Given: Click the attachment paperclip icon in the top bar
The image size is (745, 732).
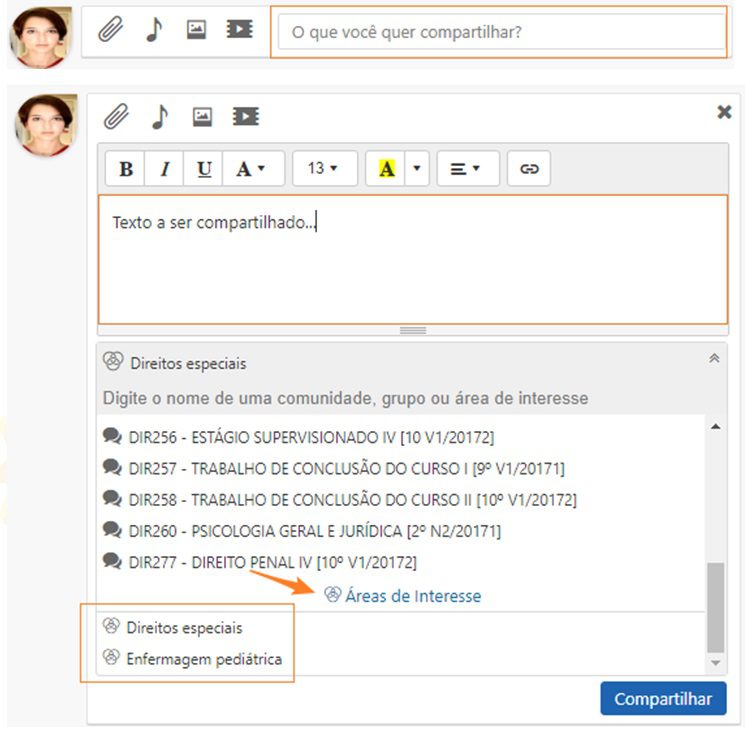Looking at the screenshot, I should (x=111, y=29).
